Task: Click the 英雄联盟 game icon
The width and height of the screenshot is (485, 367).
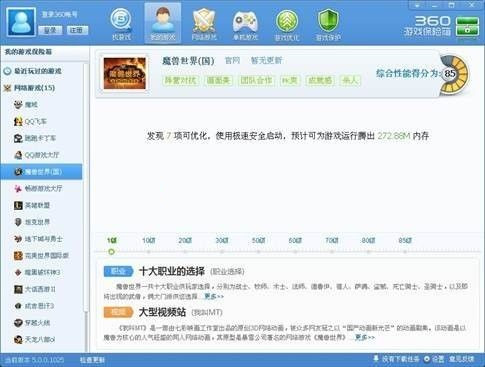Action: point(18,205)
